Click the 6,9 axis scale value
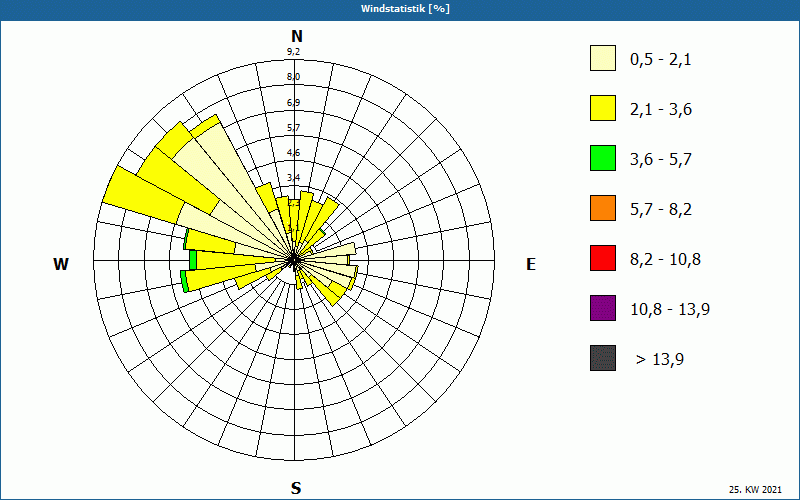This screenshot has height=500, width=800. pos(293,103)
